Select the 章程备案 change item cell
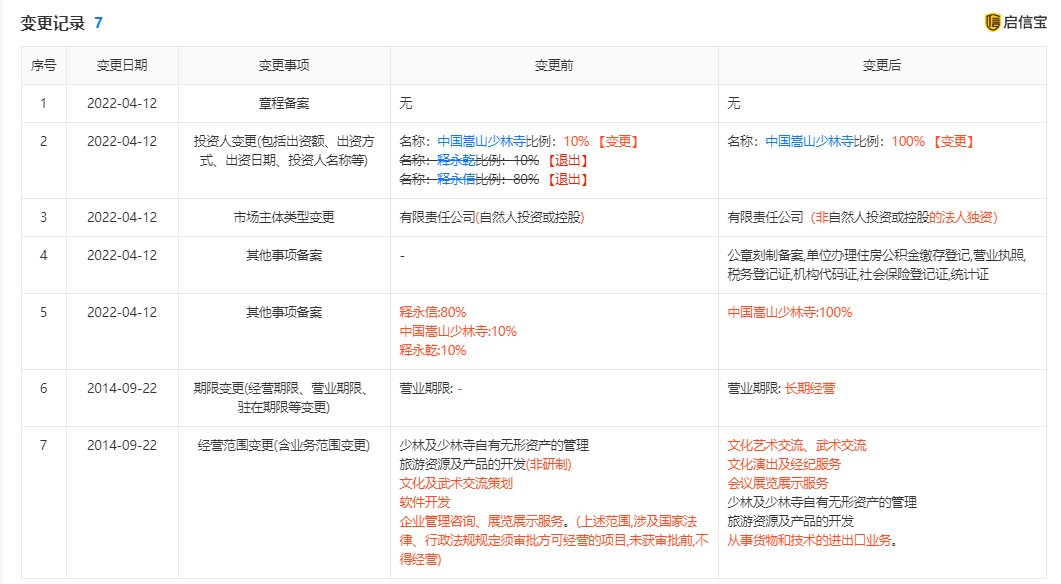This screenshot has height=584, width=1061. 284,104
